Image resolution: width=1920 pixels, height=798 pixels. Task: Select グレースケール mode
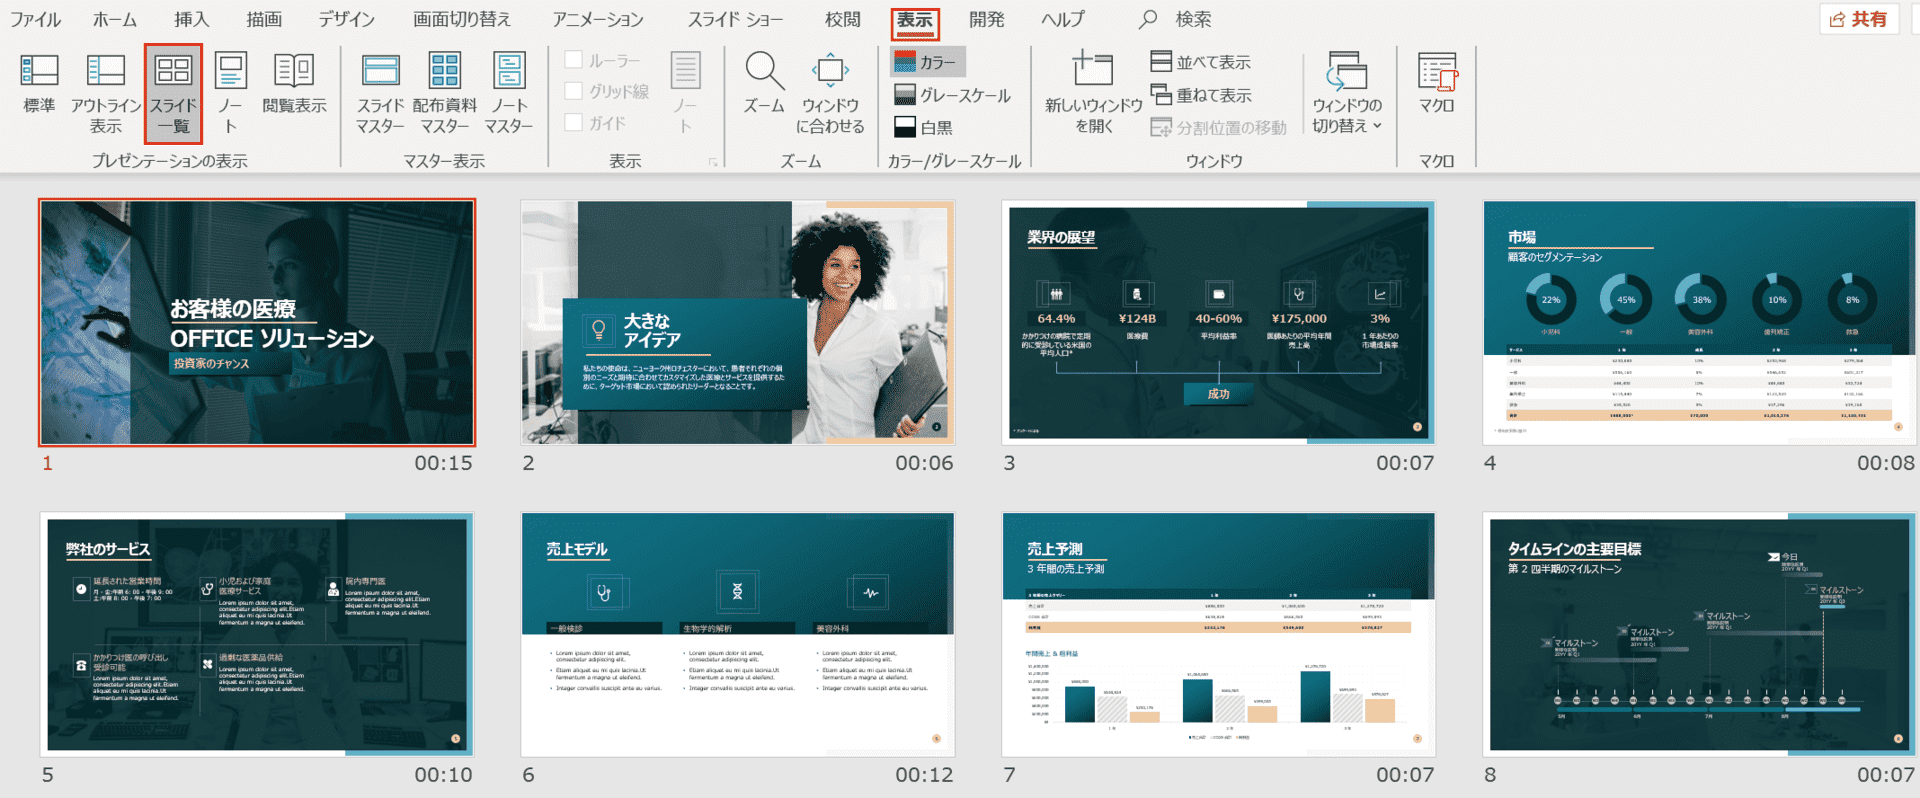point(952,95)
